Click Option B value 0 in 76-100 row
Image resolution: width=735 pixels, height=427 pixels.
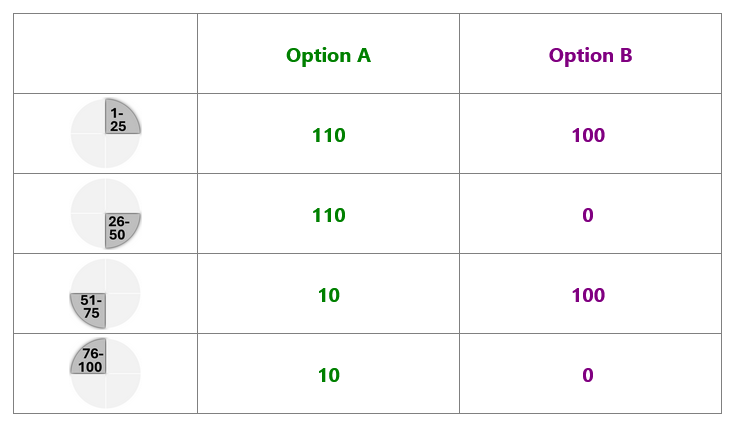(588, 375)
